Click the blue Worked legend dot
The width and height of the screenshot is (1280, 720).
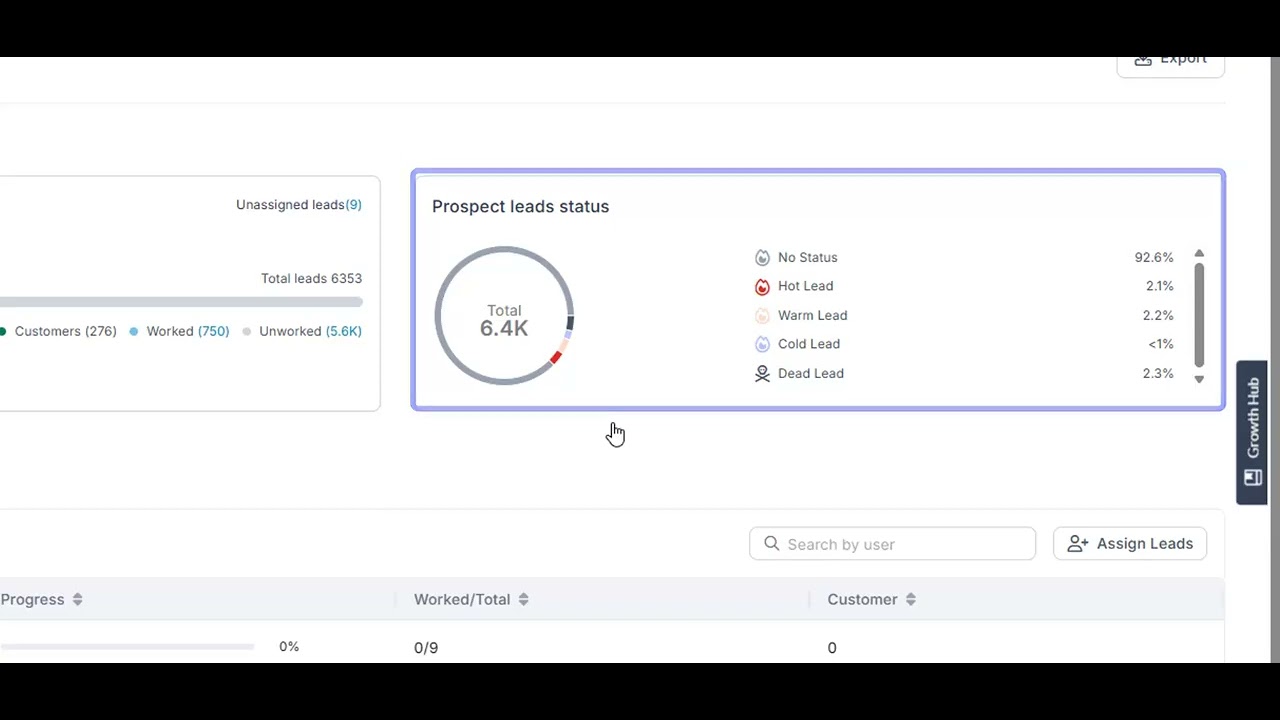click(133, 331)
